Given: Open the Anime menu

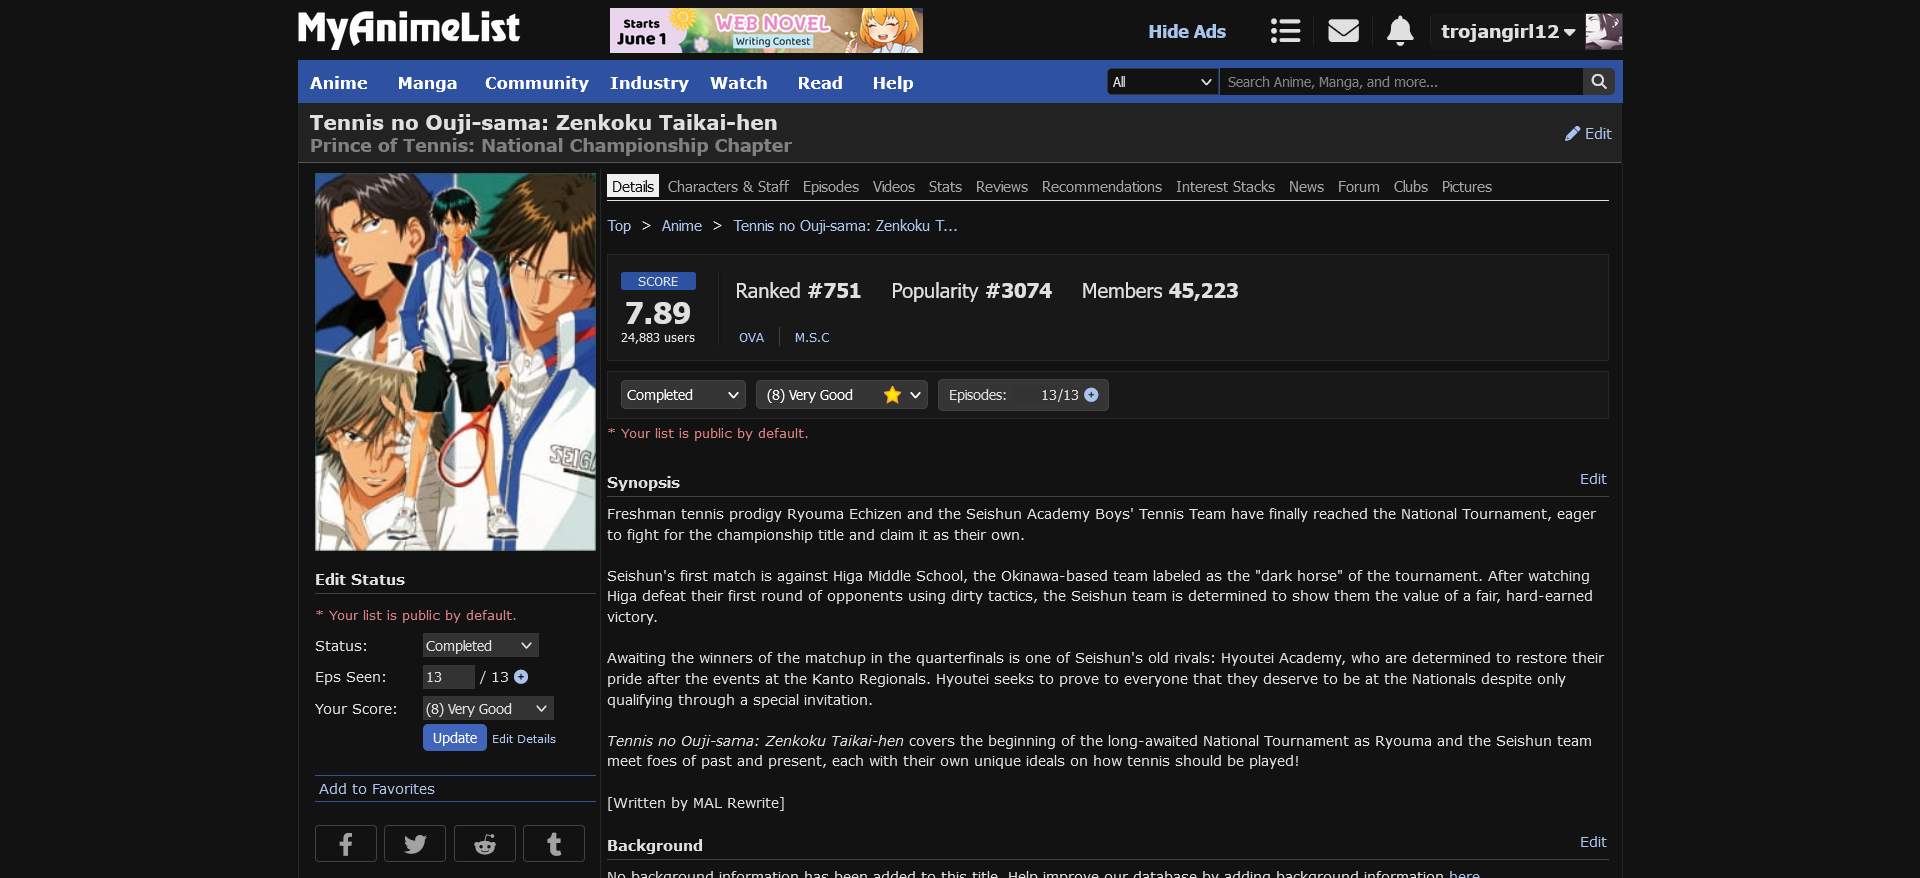Looking at the screenshot, I should (x=339, y=83).
